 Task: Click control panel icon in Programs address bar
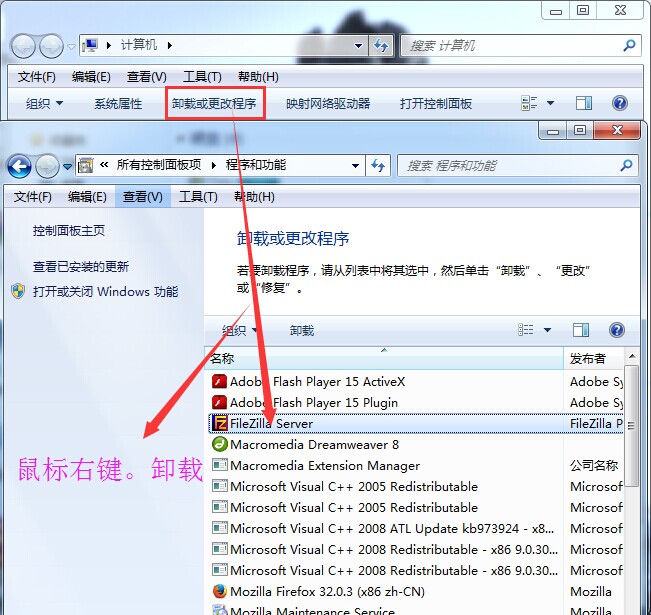click(x=86, y=165)
